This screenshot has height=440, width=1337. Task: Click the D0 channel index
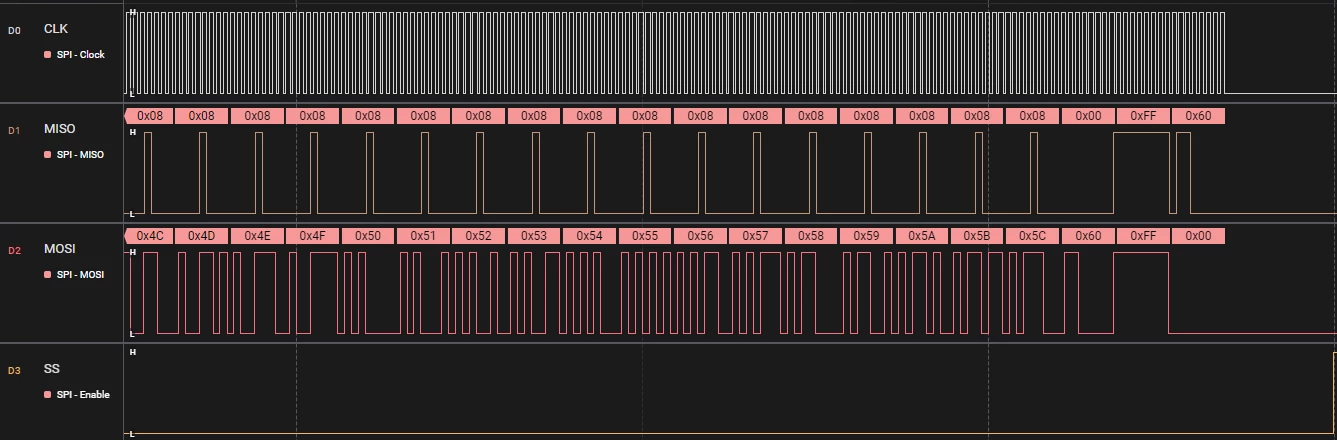tap(14, 31)
